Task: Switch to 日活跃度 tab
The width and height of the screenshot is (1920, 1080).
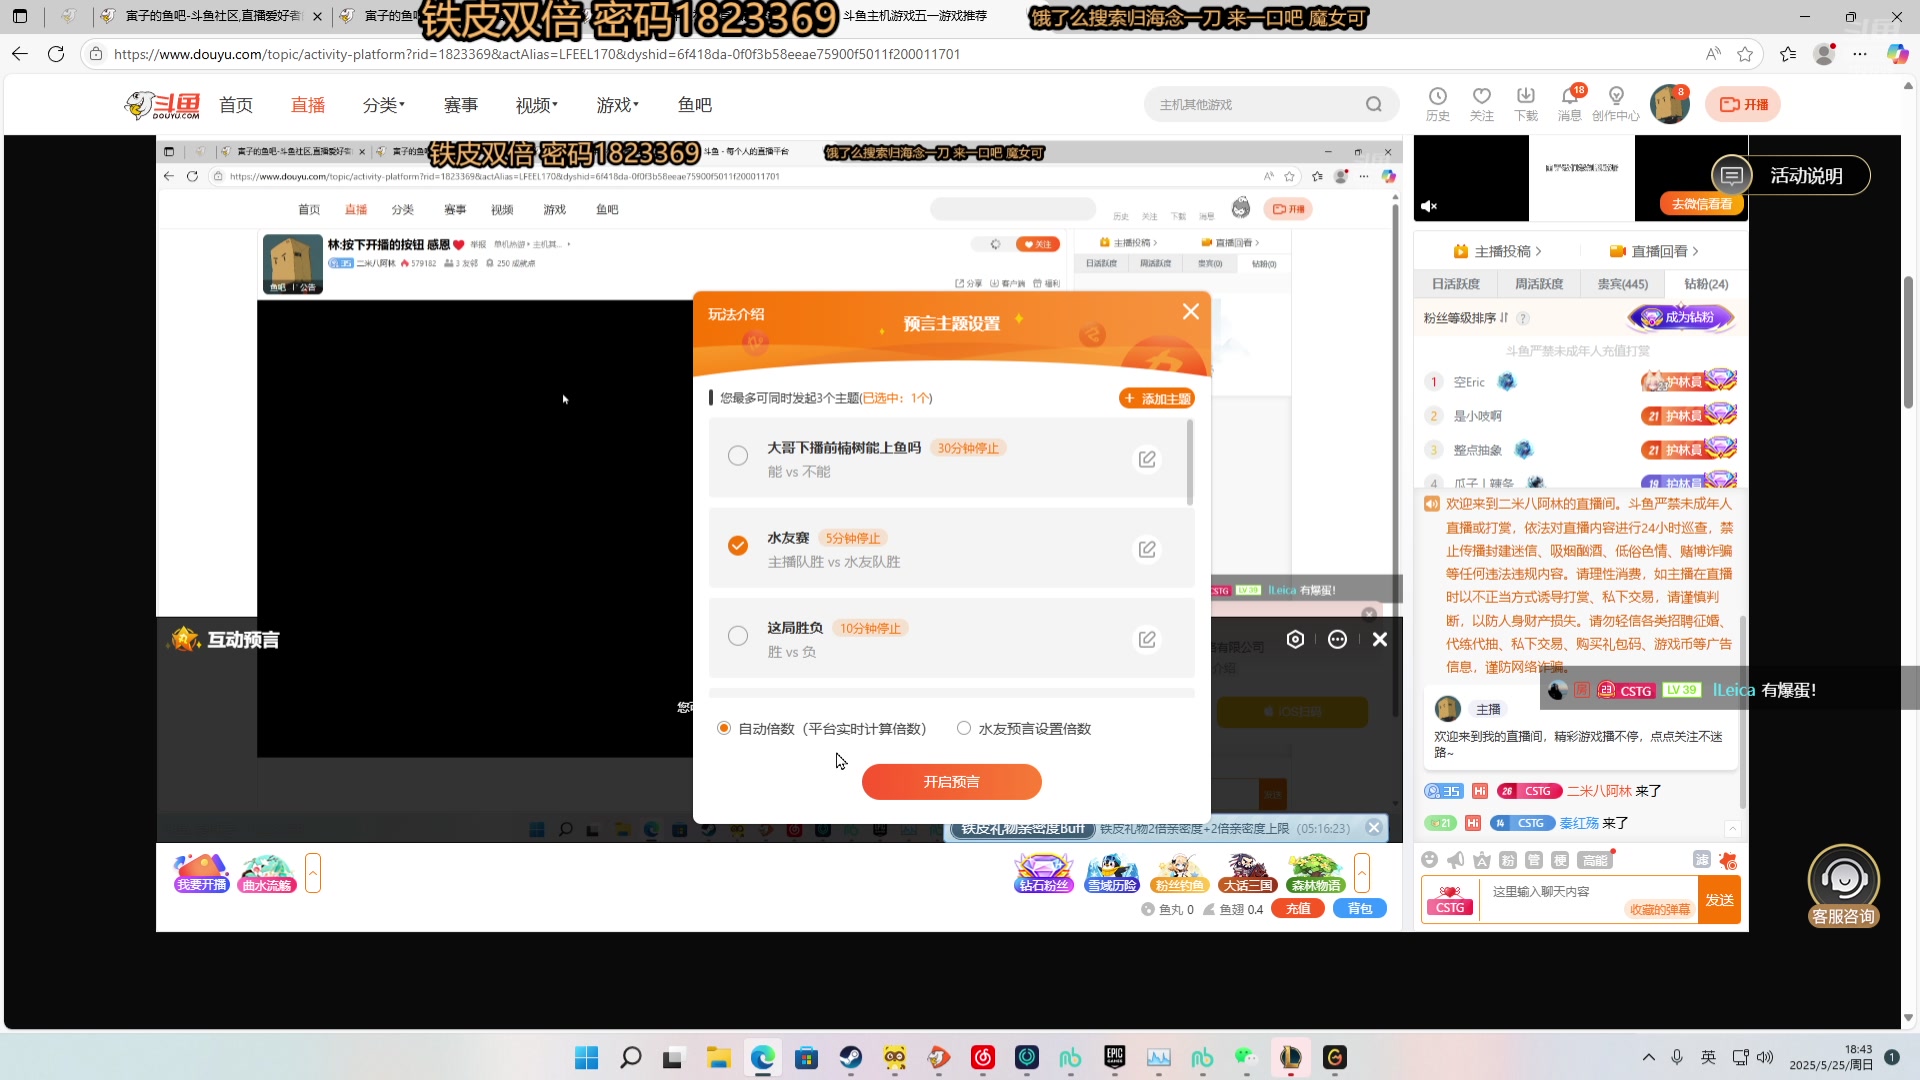Action: point(1455,284)
